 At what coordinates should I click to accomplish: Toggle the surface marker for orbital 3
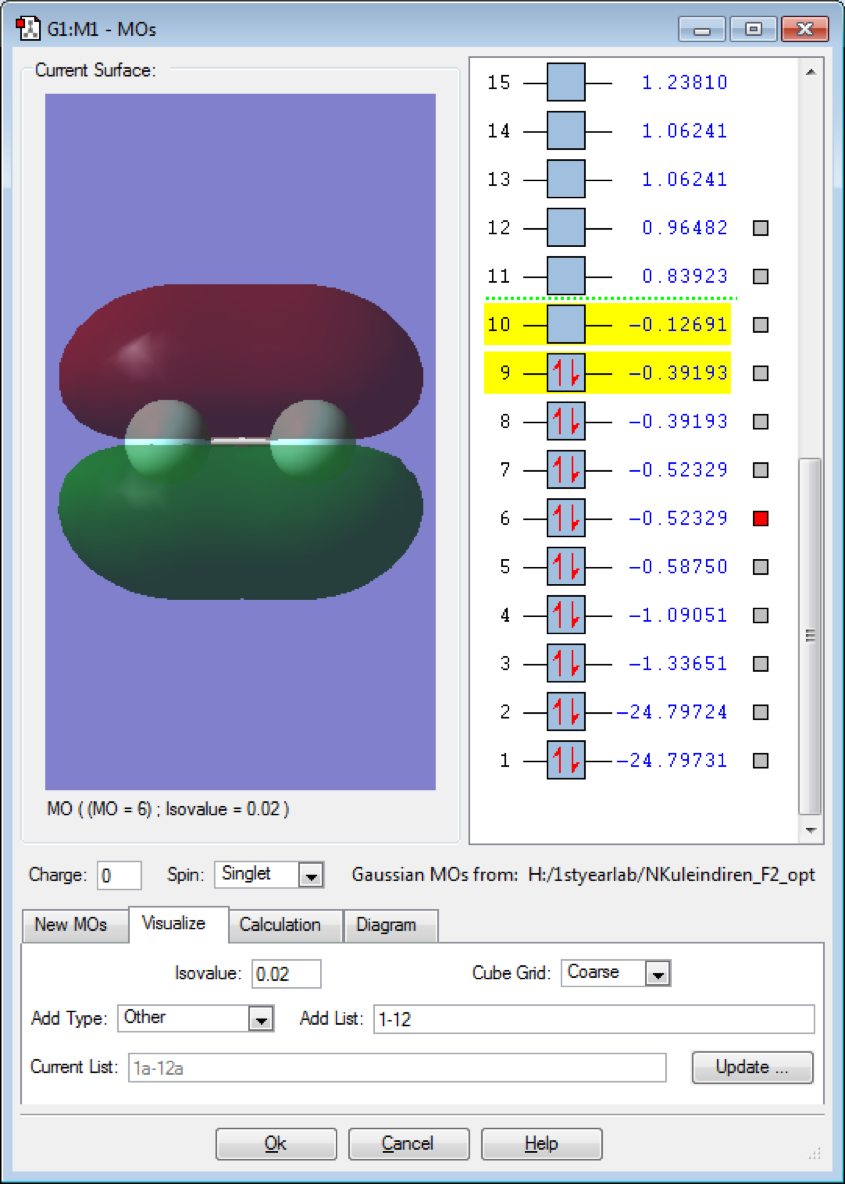click(760, 663)
